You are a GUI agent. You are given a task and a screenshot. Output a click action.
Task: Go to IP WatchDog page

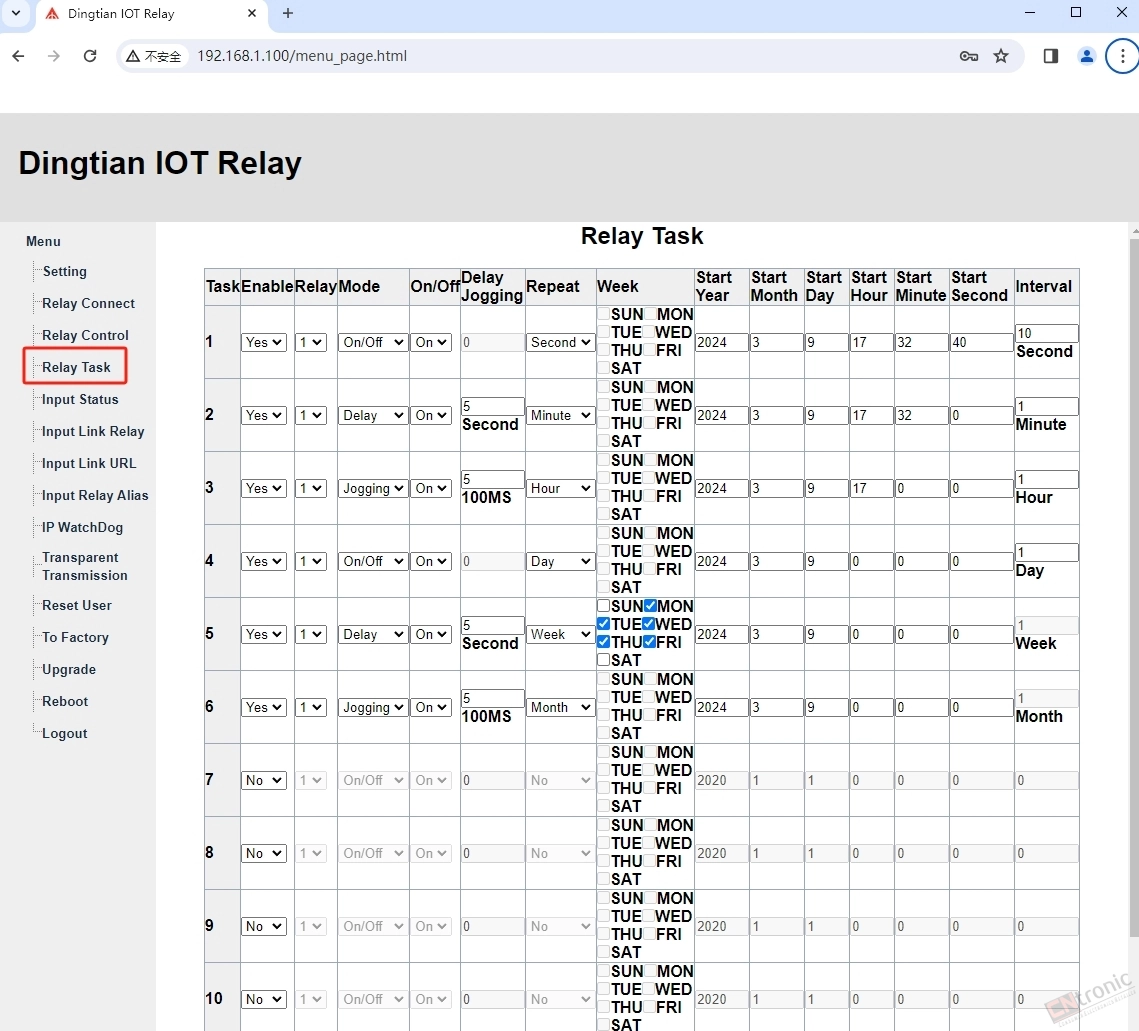point(82,527)
